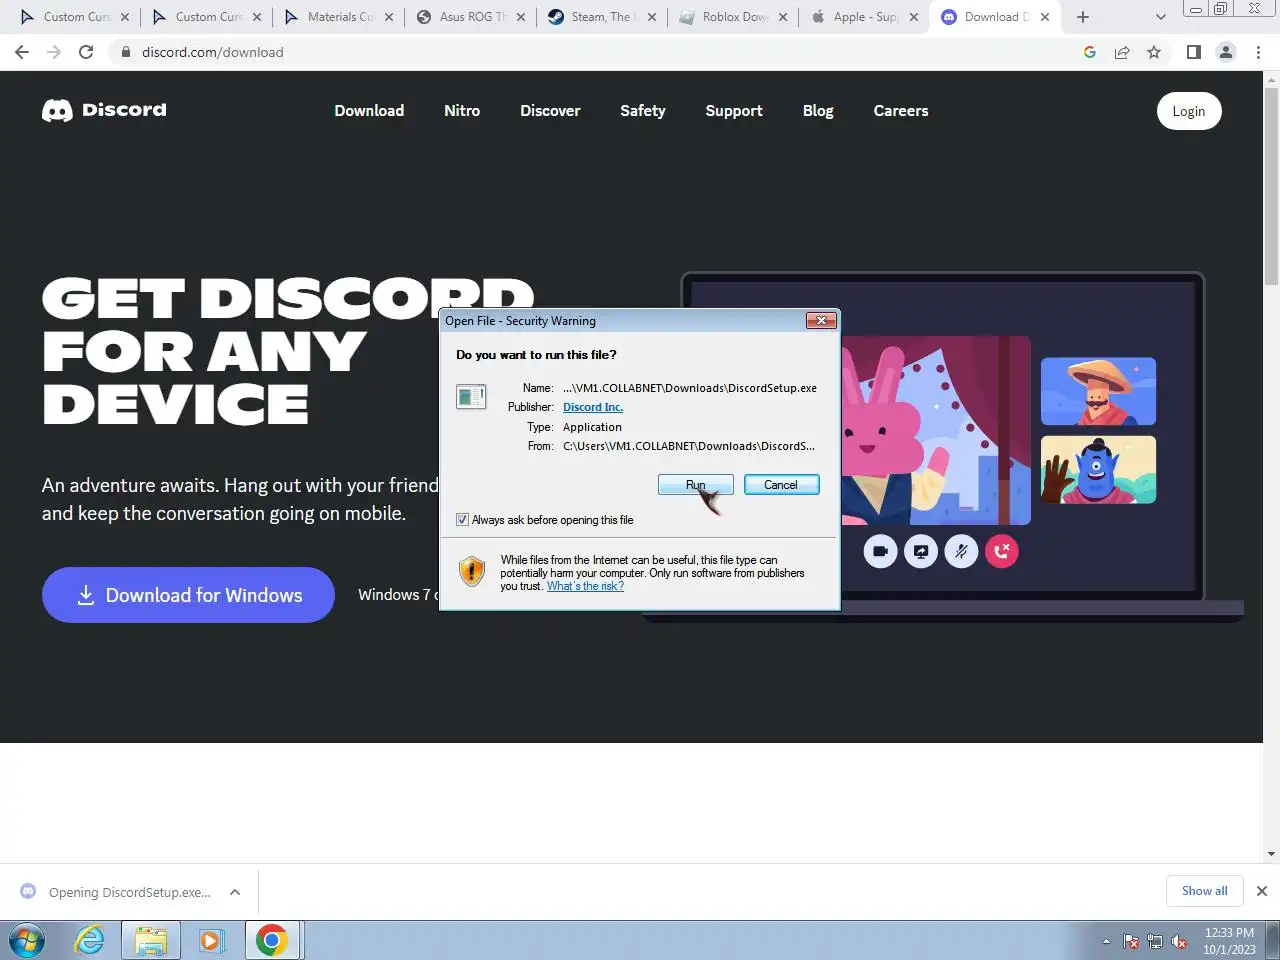Image resolution: width=1280 pixels, height=960 pixels.
Task: Open the Careers nav item
Action: 901,111
